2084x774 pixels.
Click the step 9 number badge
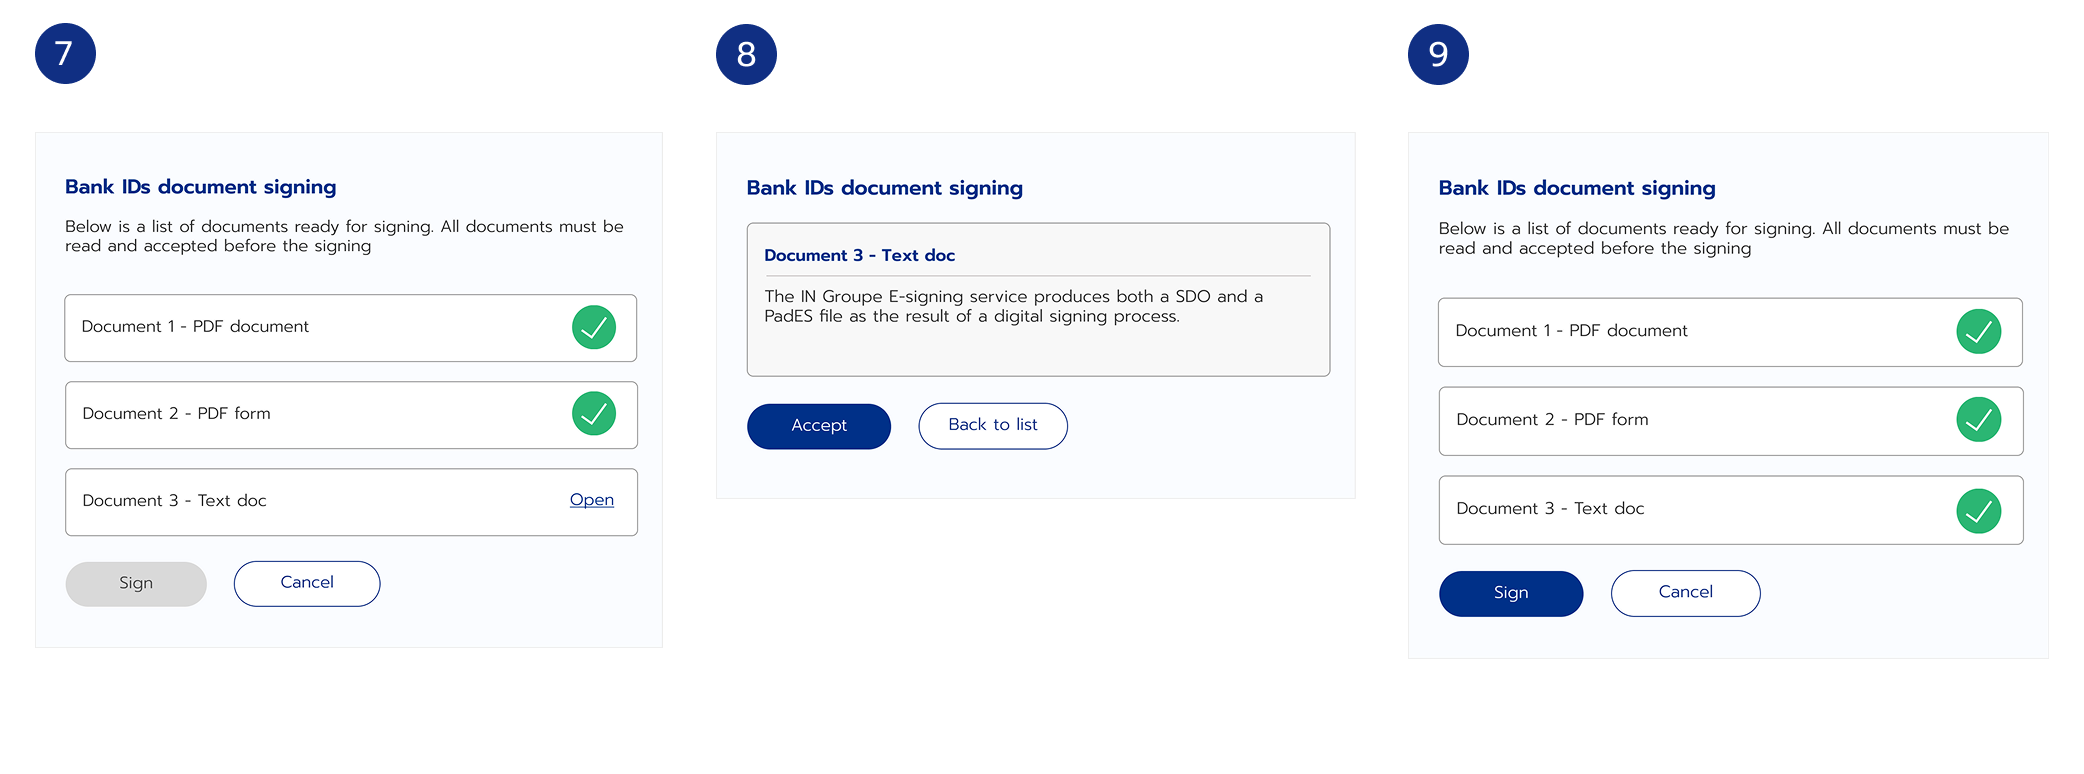(x=1438, y=54)
